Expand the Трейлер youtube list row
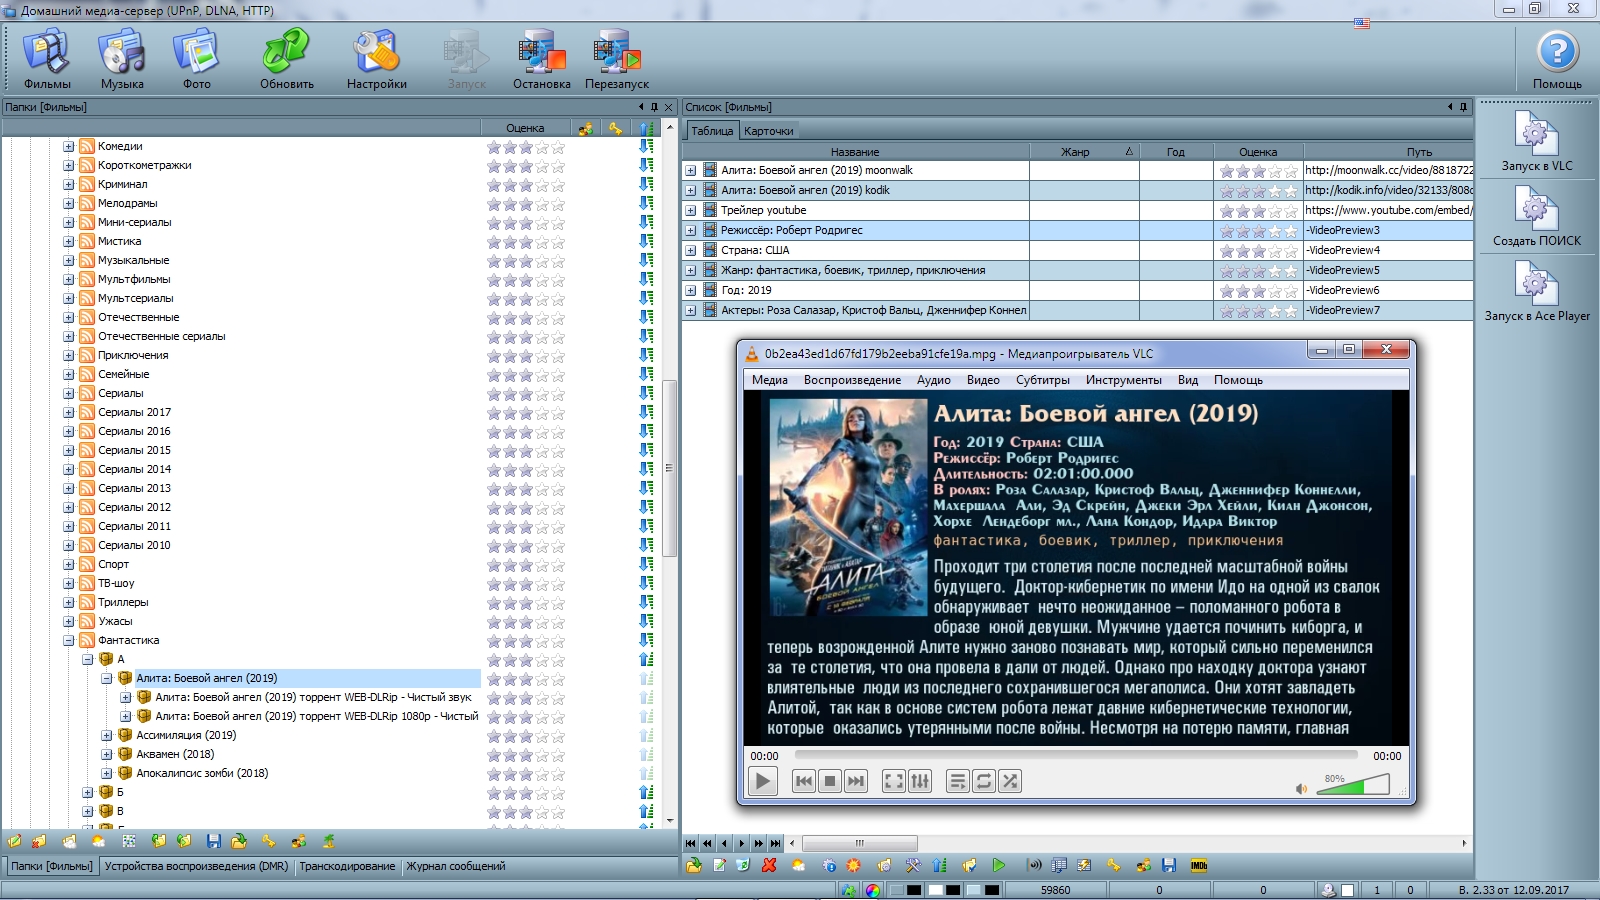 point(690,211)
